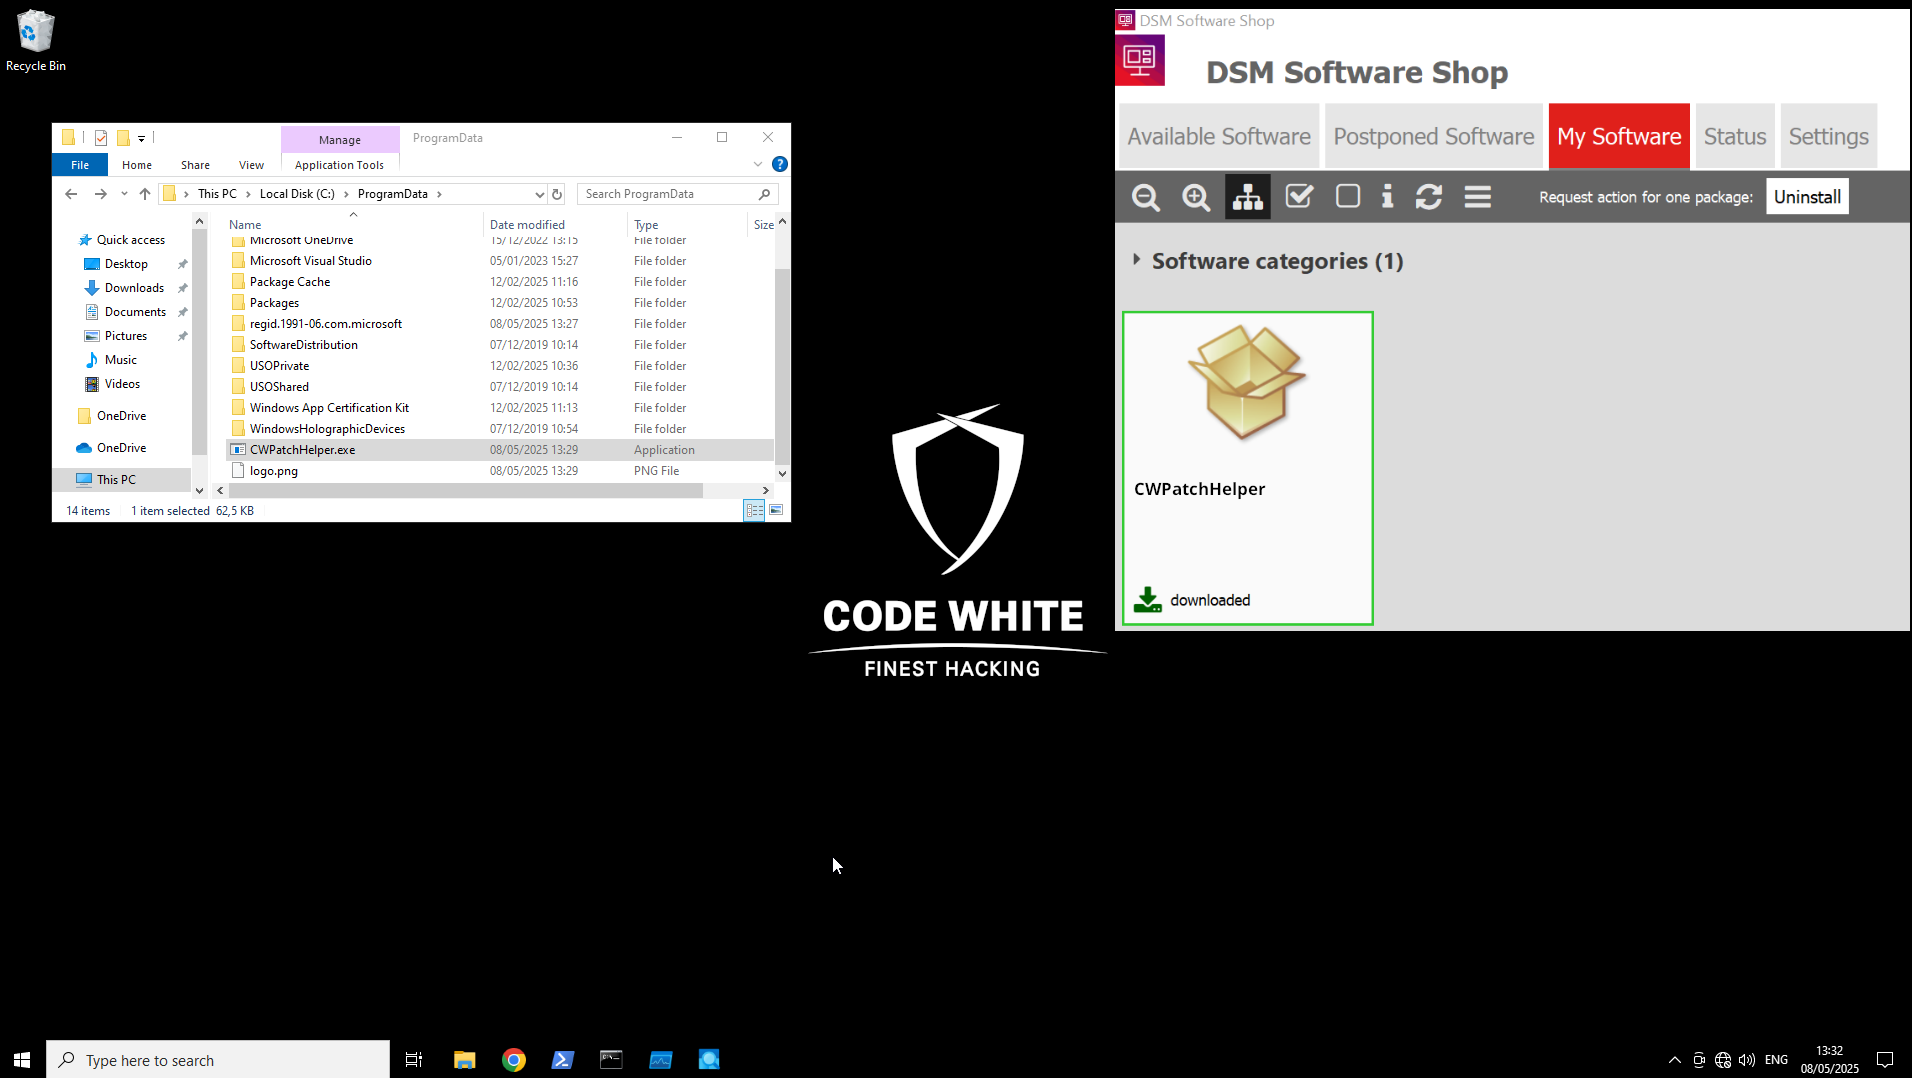Click the zoom out magnifier in DSM toolbar
1913x1078 pixels.
click(x=1146, y=197)
